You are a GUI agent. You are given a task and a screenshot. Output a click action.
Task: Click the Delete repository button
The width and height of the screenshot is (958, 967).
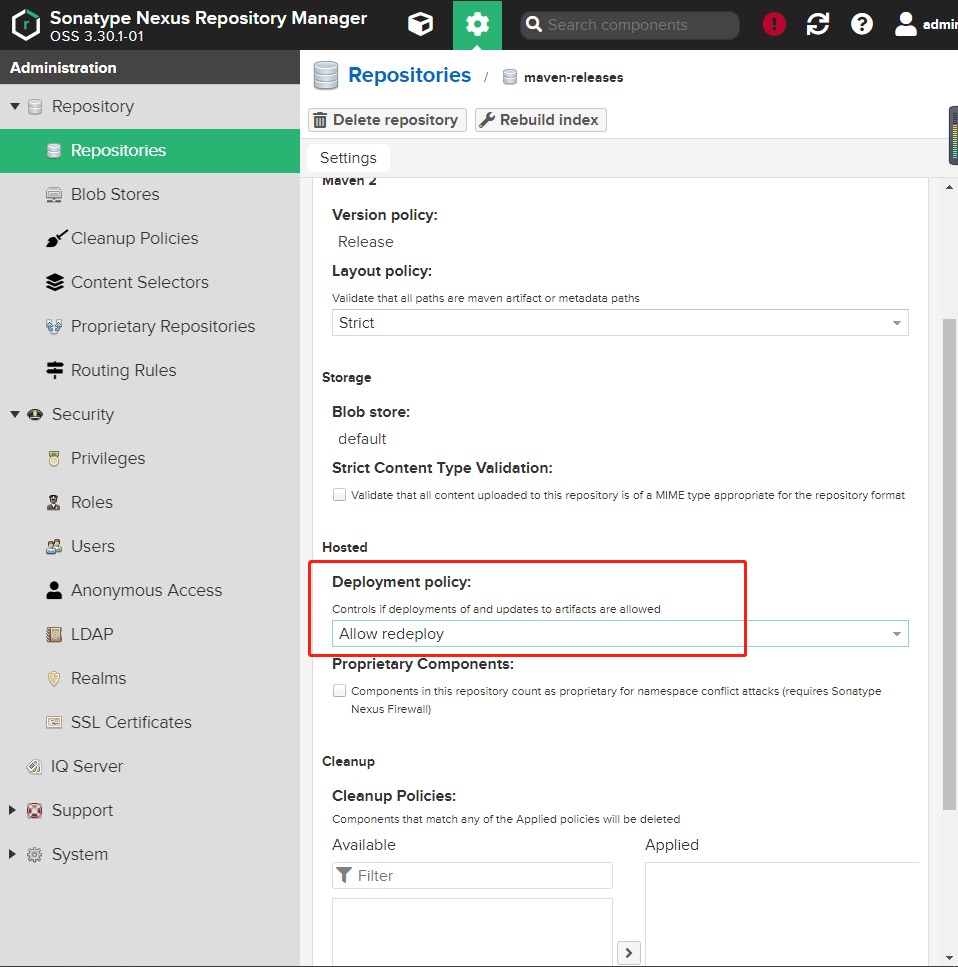click(x=387, y=120)
